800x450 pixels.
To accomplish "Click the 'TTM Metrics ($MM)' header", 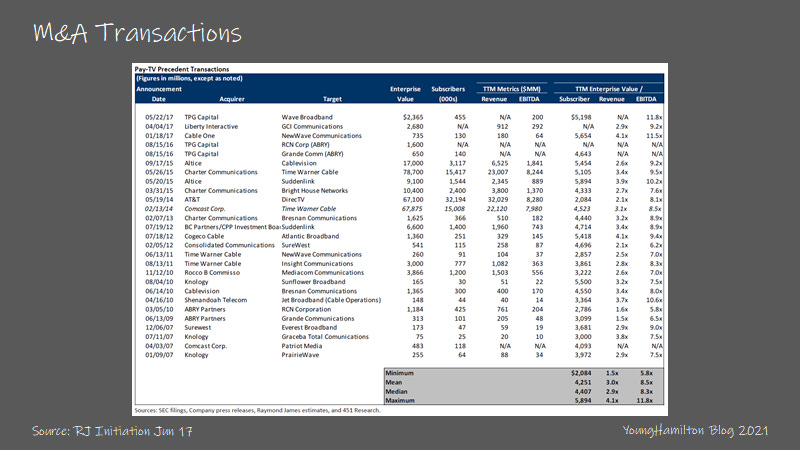I will tap(511, 89).
